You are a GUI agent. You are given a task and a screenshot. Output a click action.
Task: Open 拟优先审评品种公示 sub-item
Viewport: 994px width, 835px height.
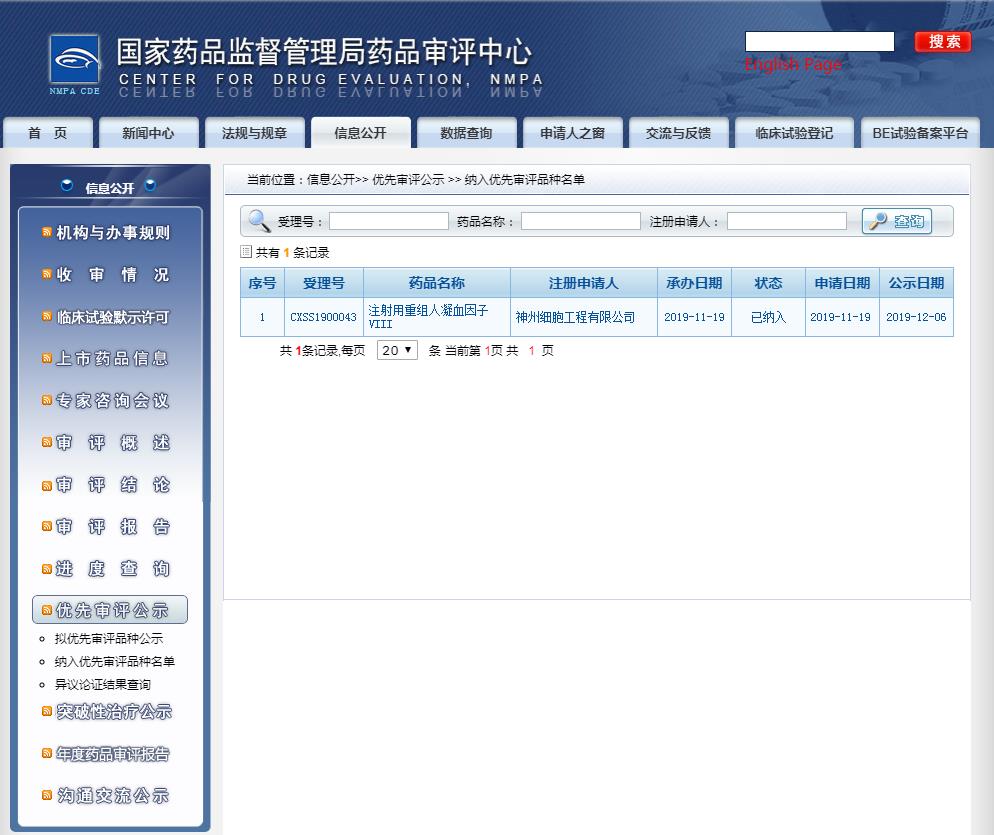pos(108,638)
